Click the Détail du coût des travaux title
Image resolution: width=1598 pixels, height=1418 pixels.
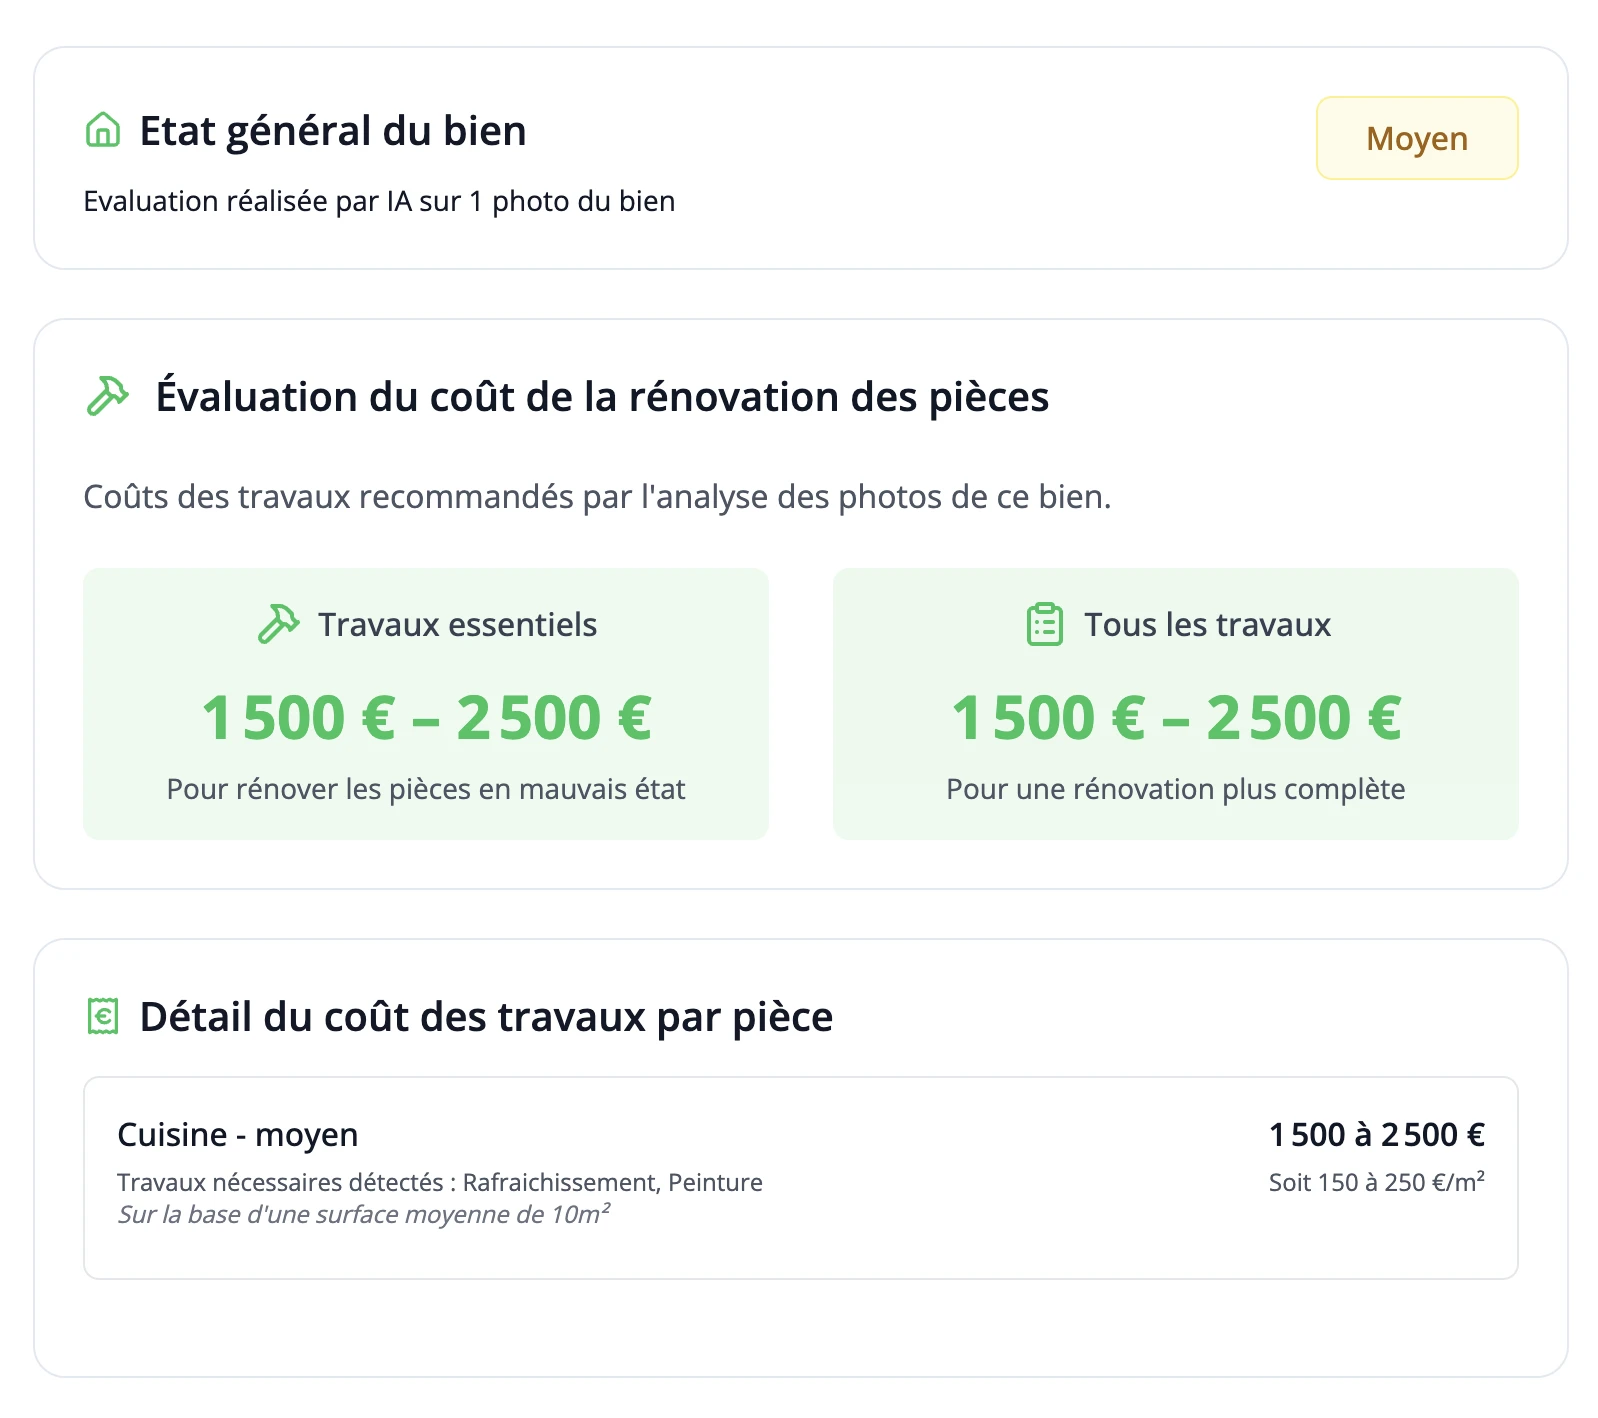click(x=486, y=1017)
